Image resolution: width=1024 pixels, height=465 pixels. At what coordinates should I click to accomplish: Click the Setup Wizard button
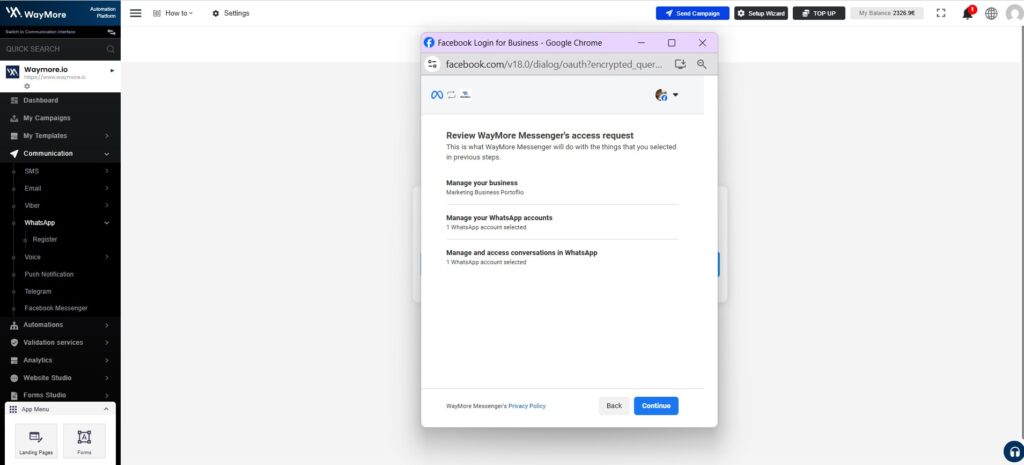(x=761, y=13)
